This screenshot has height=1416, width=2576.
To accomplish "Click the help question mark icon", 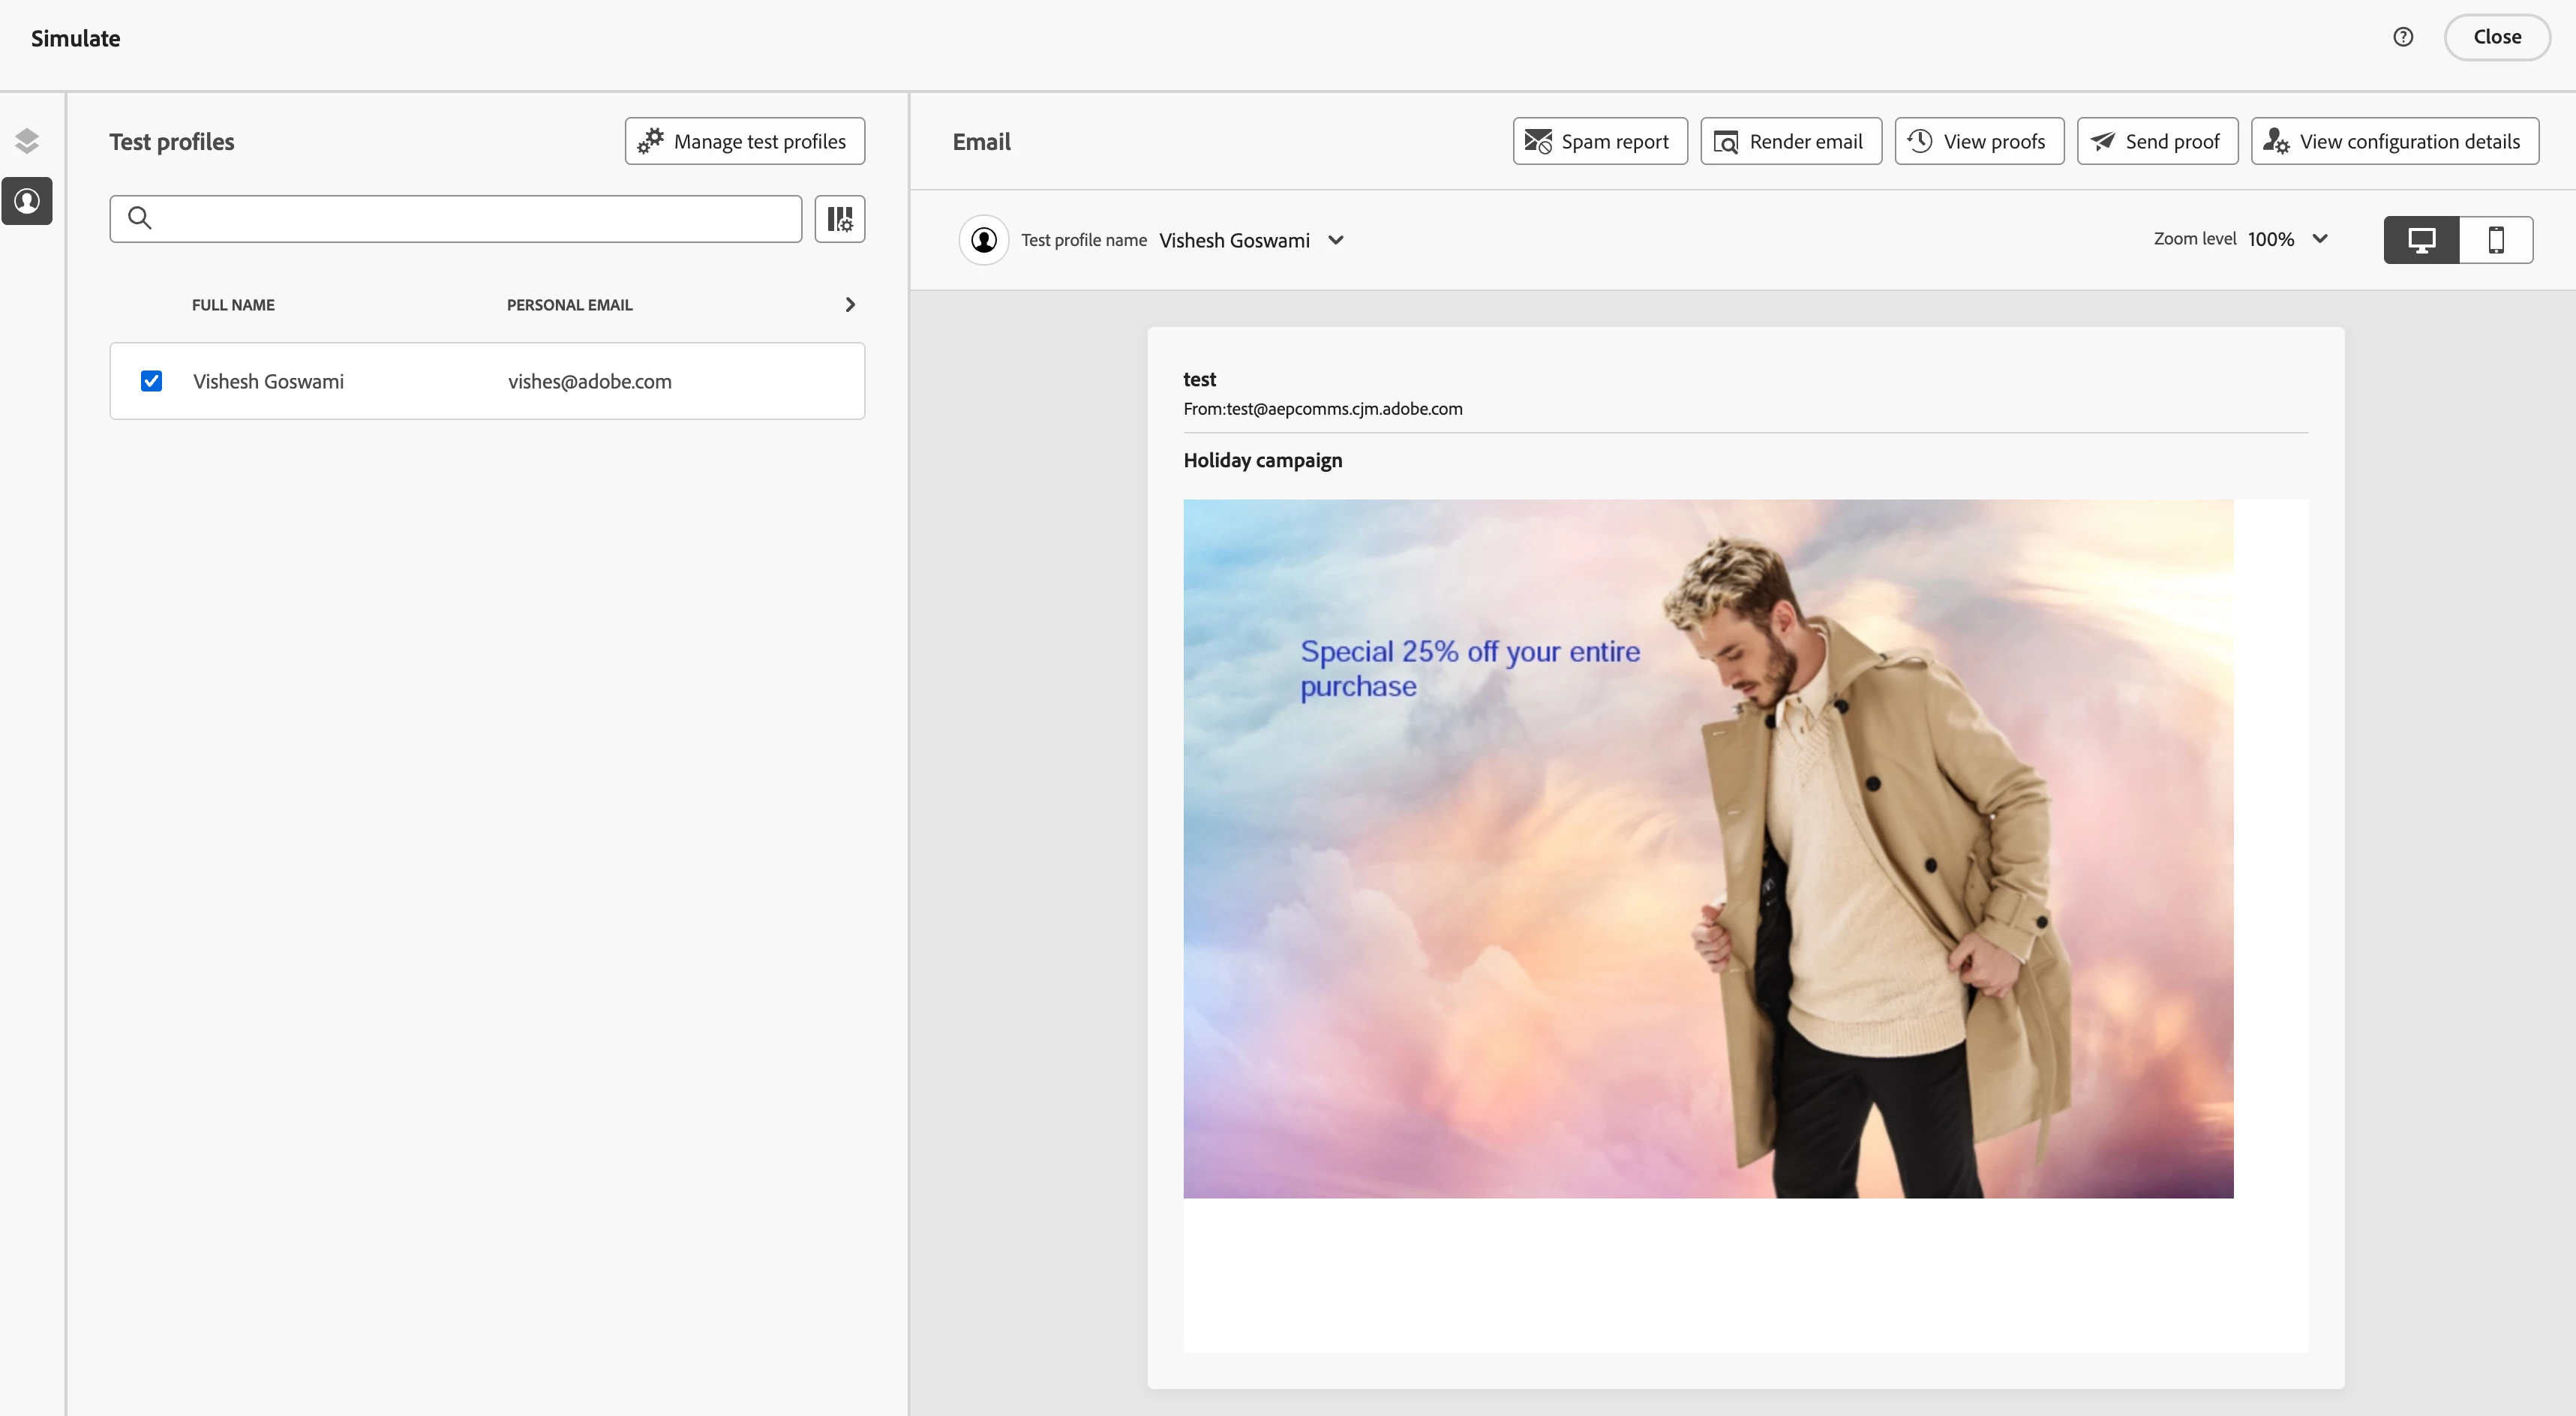I will [2403, 37].
